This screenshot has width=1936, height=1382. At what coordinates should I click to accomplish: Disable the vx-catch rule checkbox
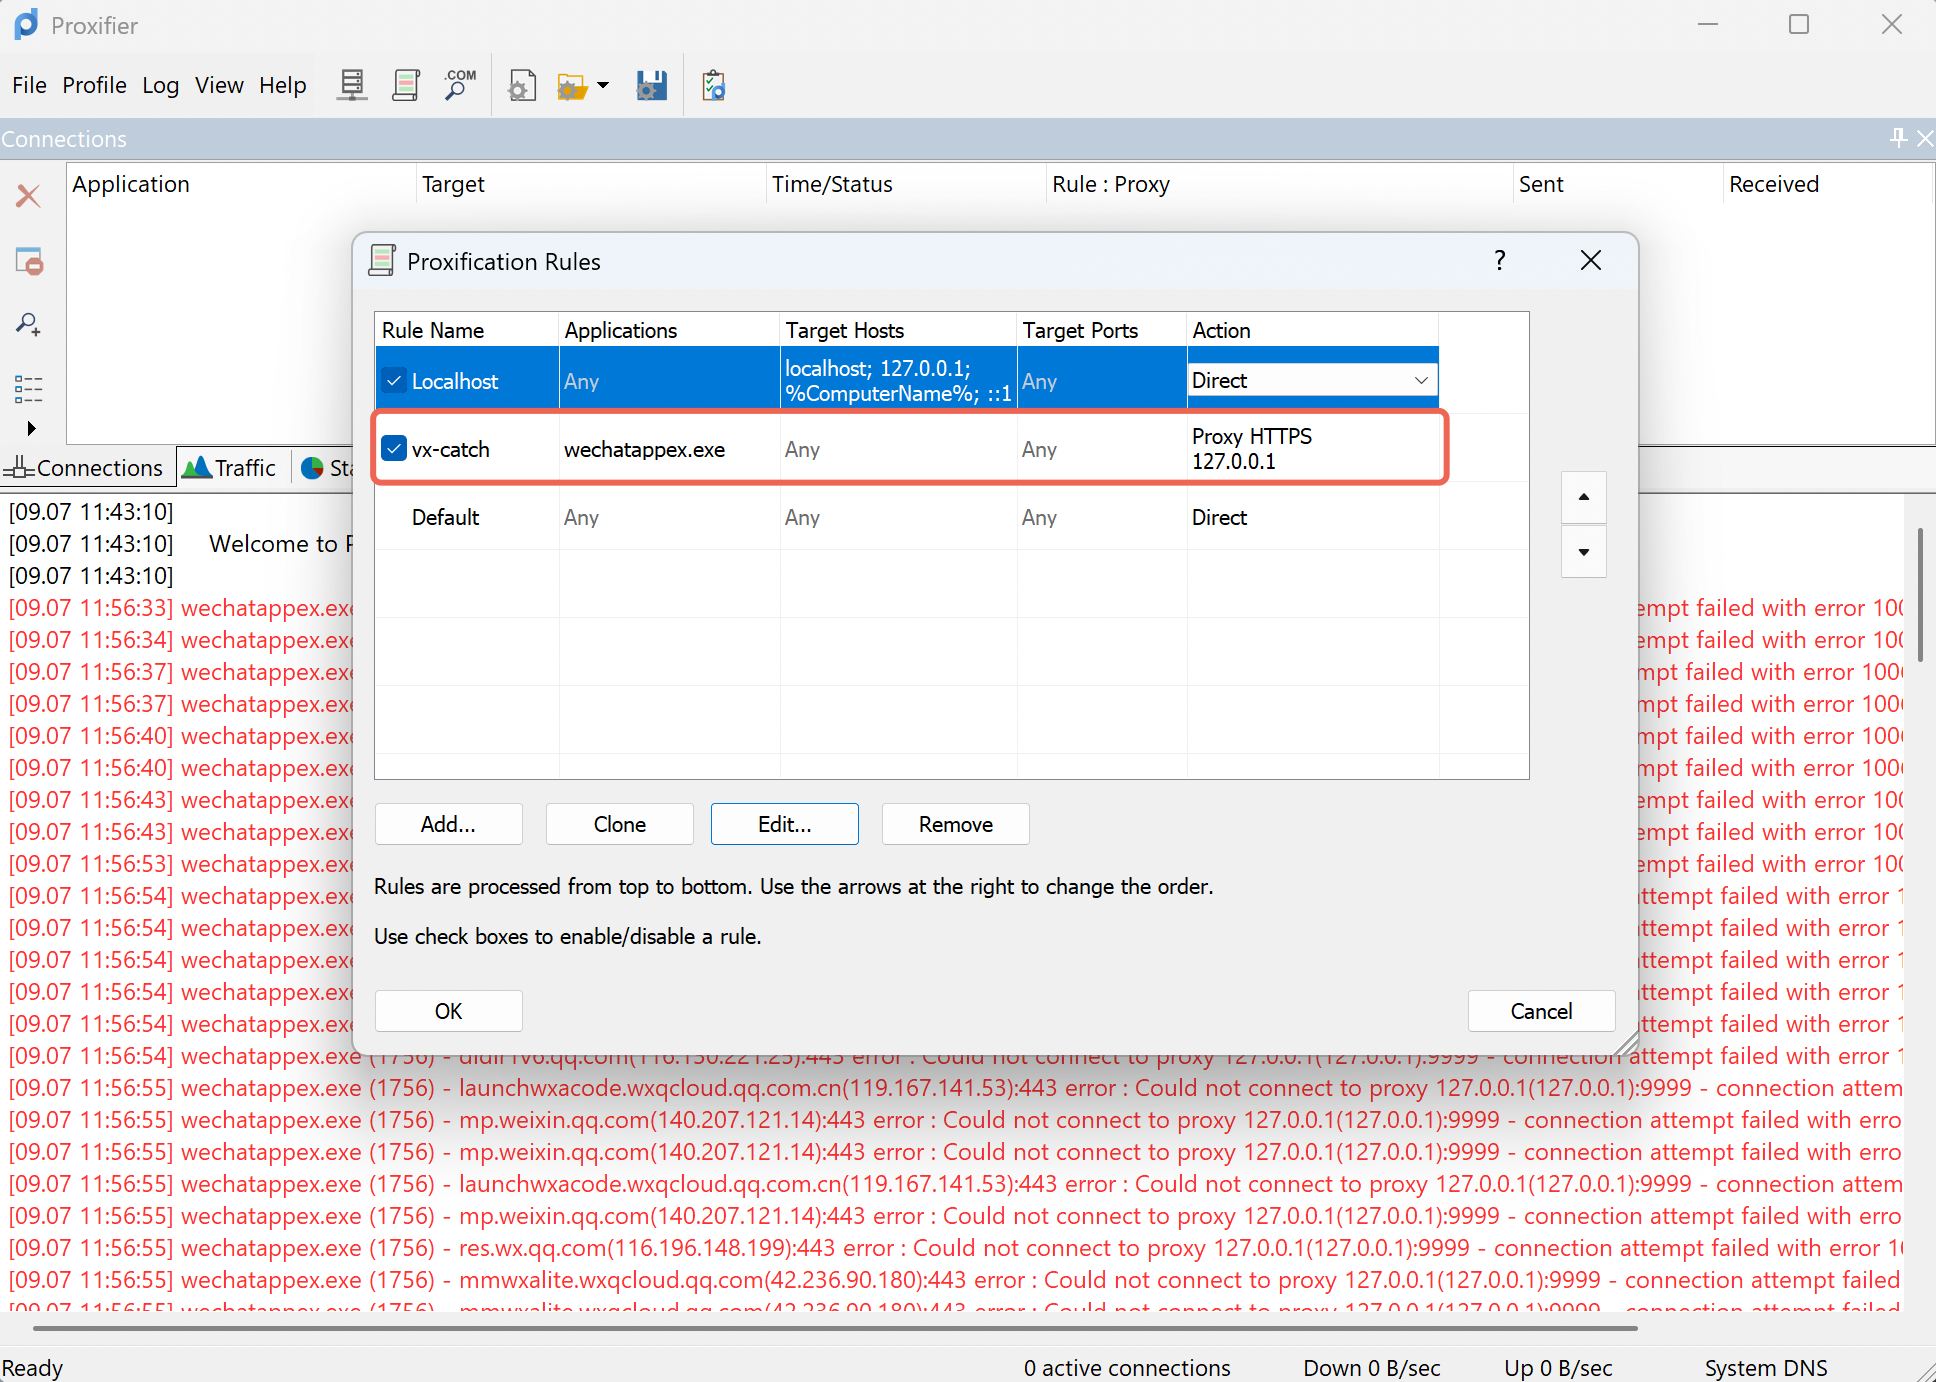click(x=395, y=449)
